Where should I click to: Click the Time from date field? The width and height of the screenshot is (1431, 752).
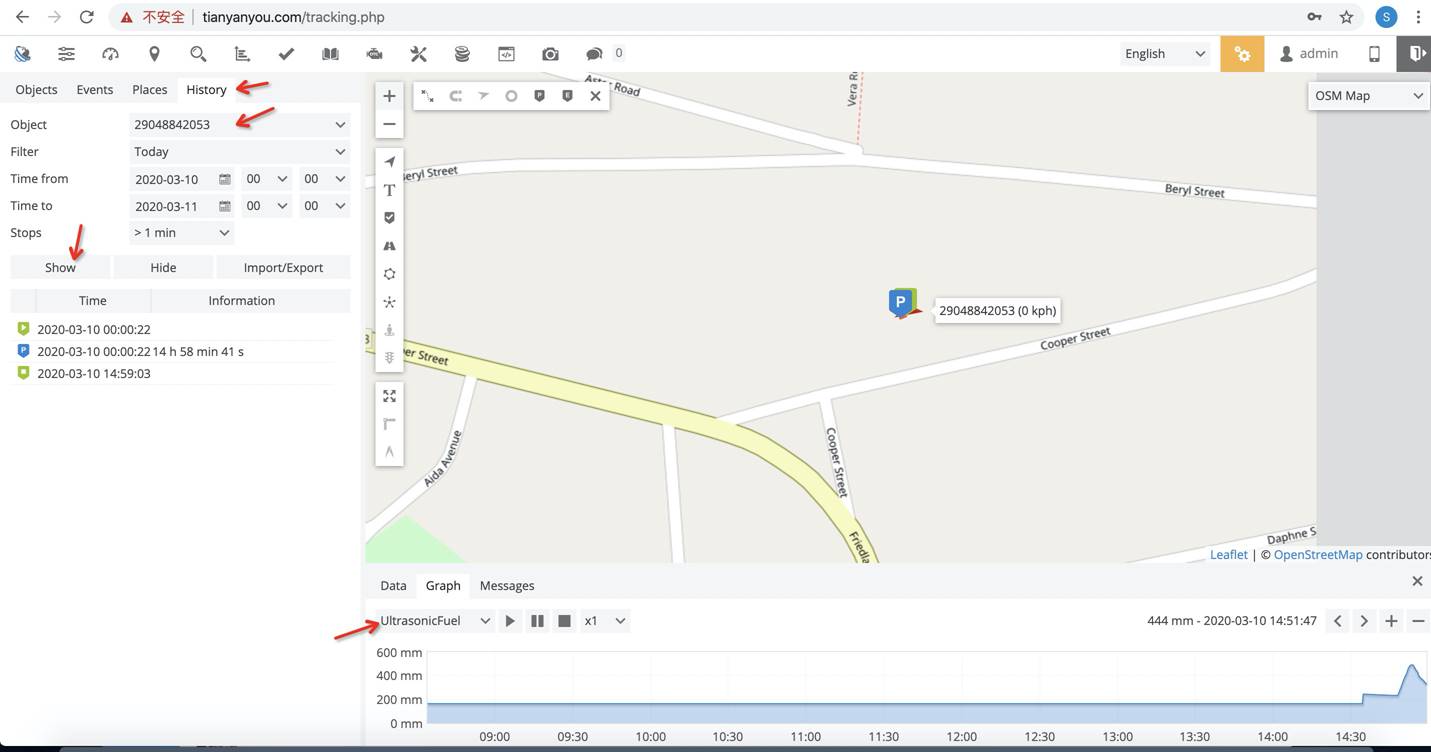pyautogui.click(x=173, y=179)
